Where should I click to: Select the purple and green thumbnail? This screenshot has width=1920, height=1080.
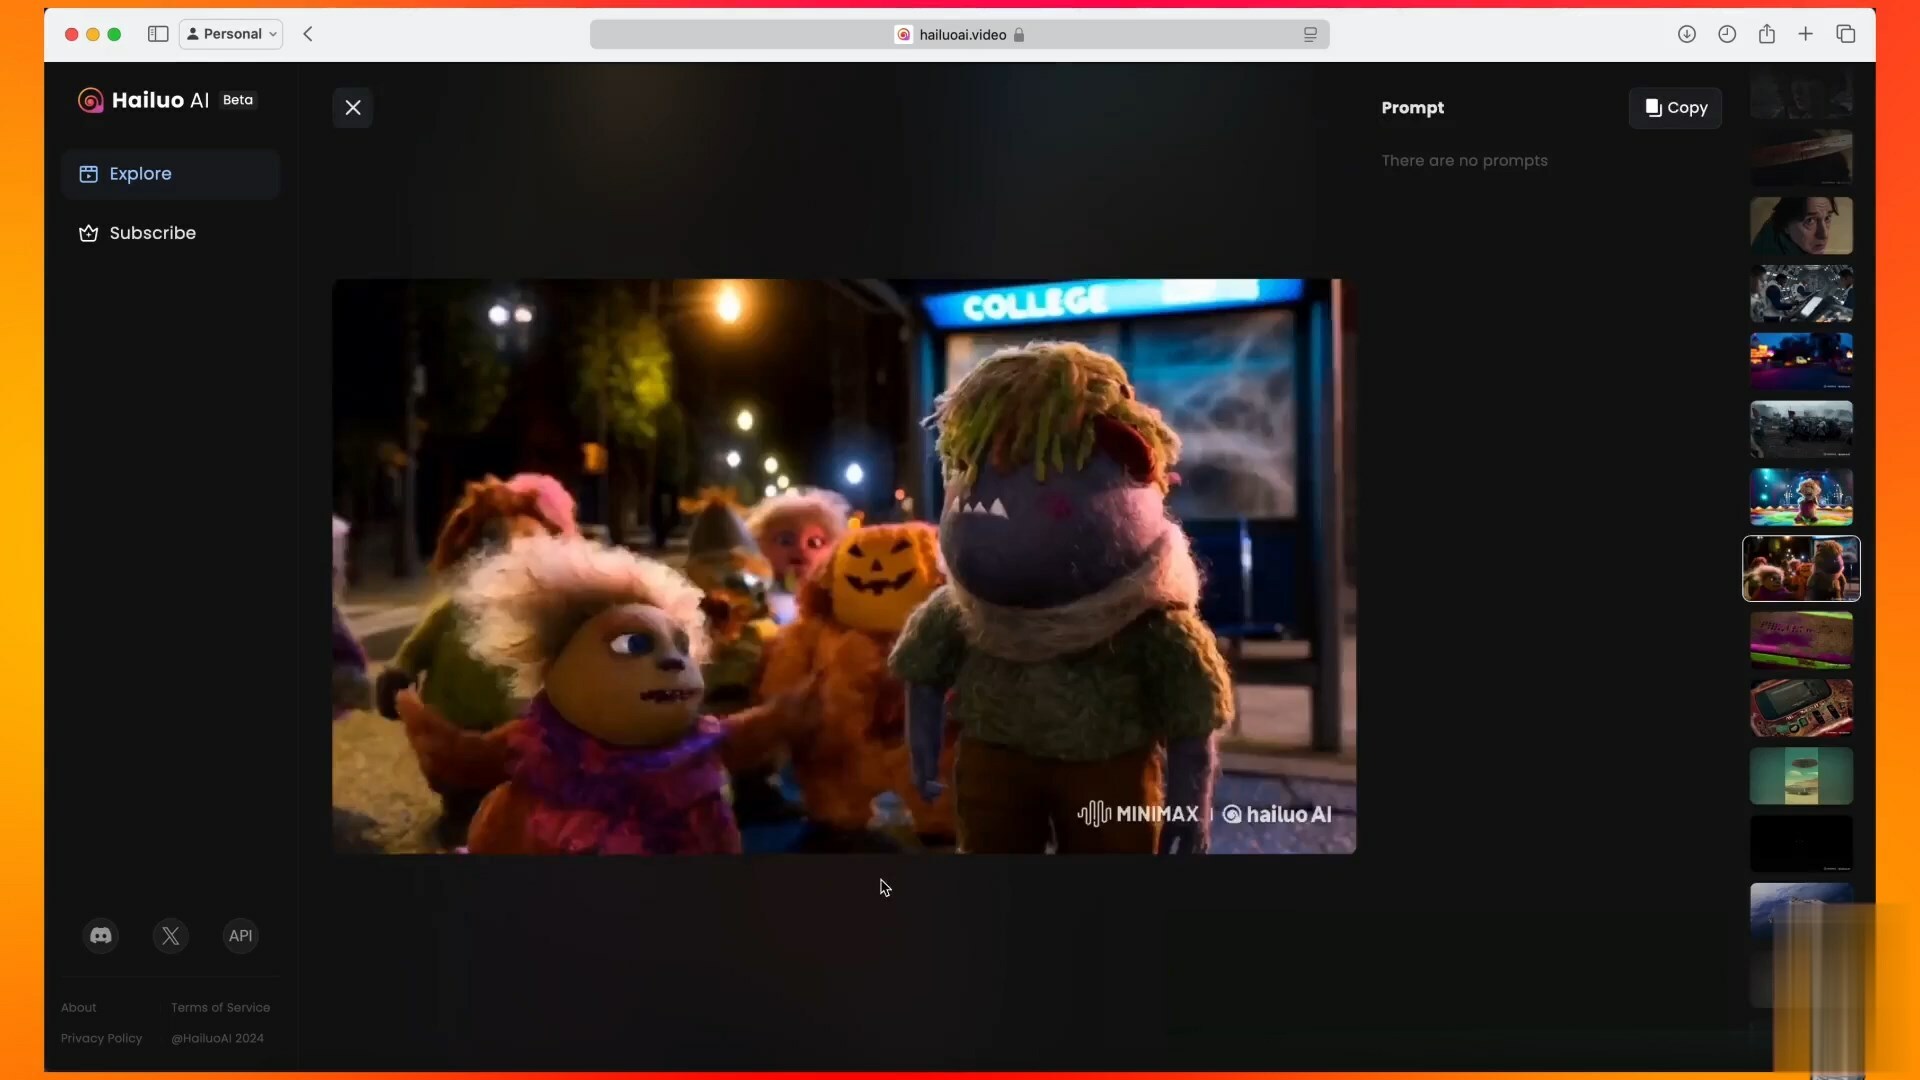(x=1801, y=640)
